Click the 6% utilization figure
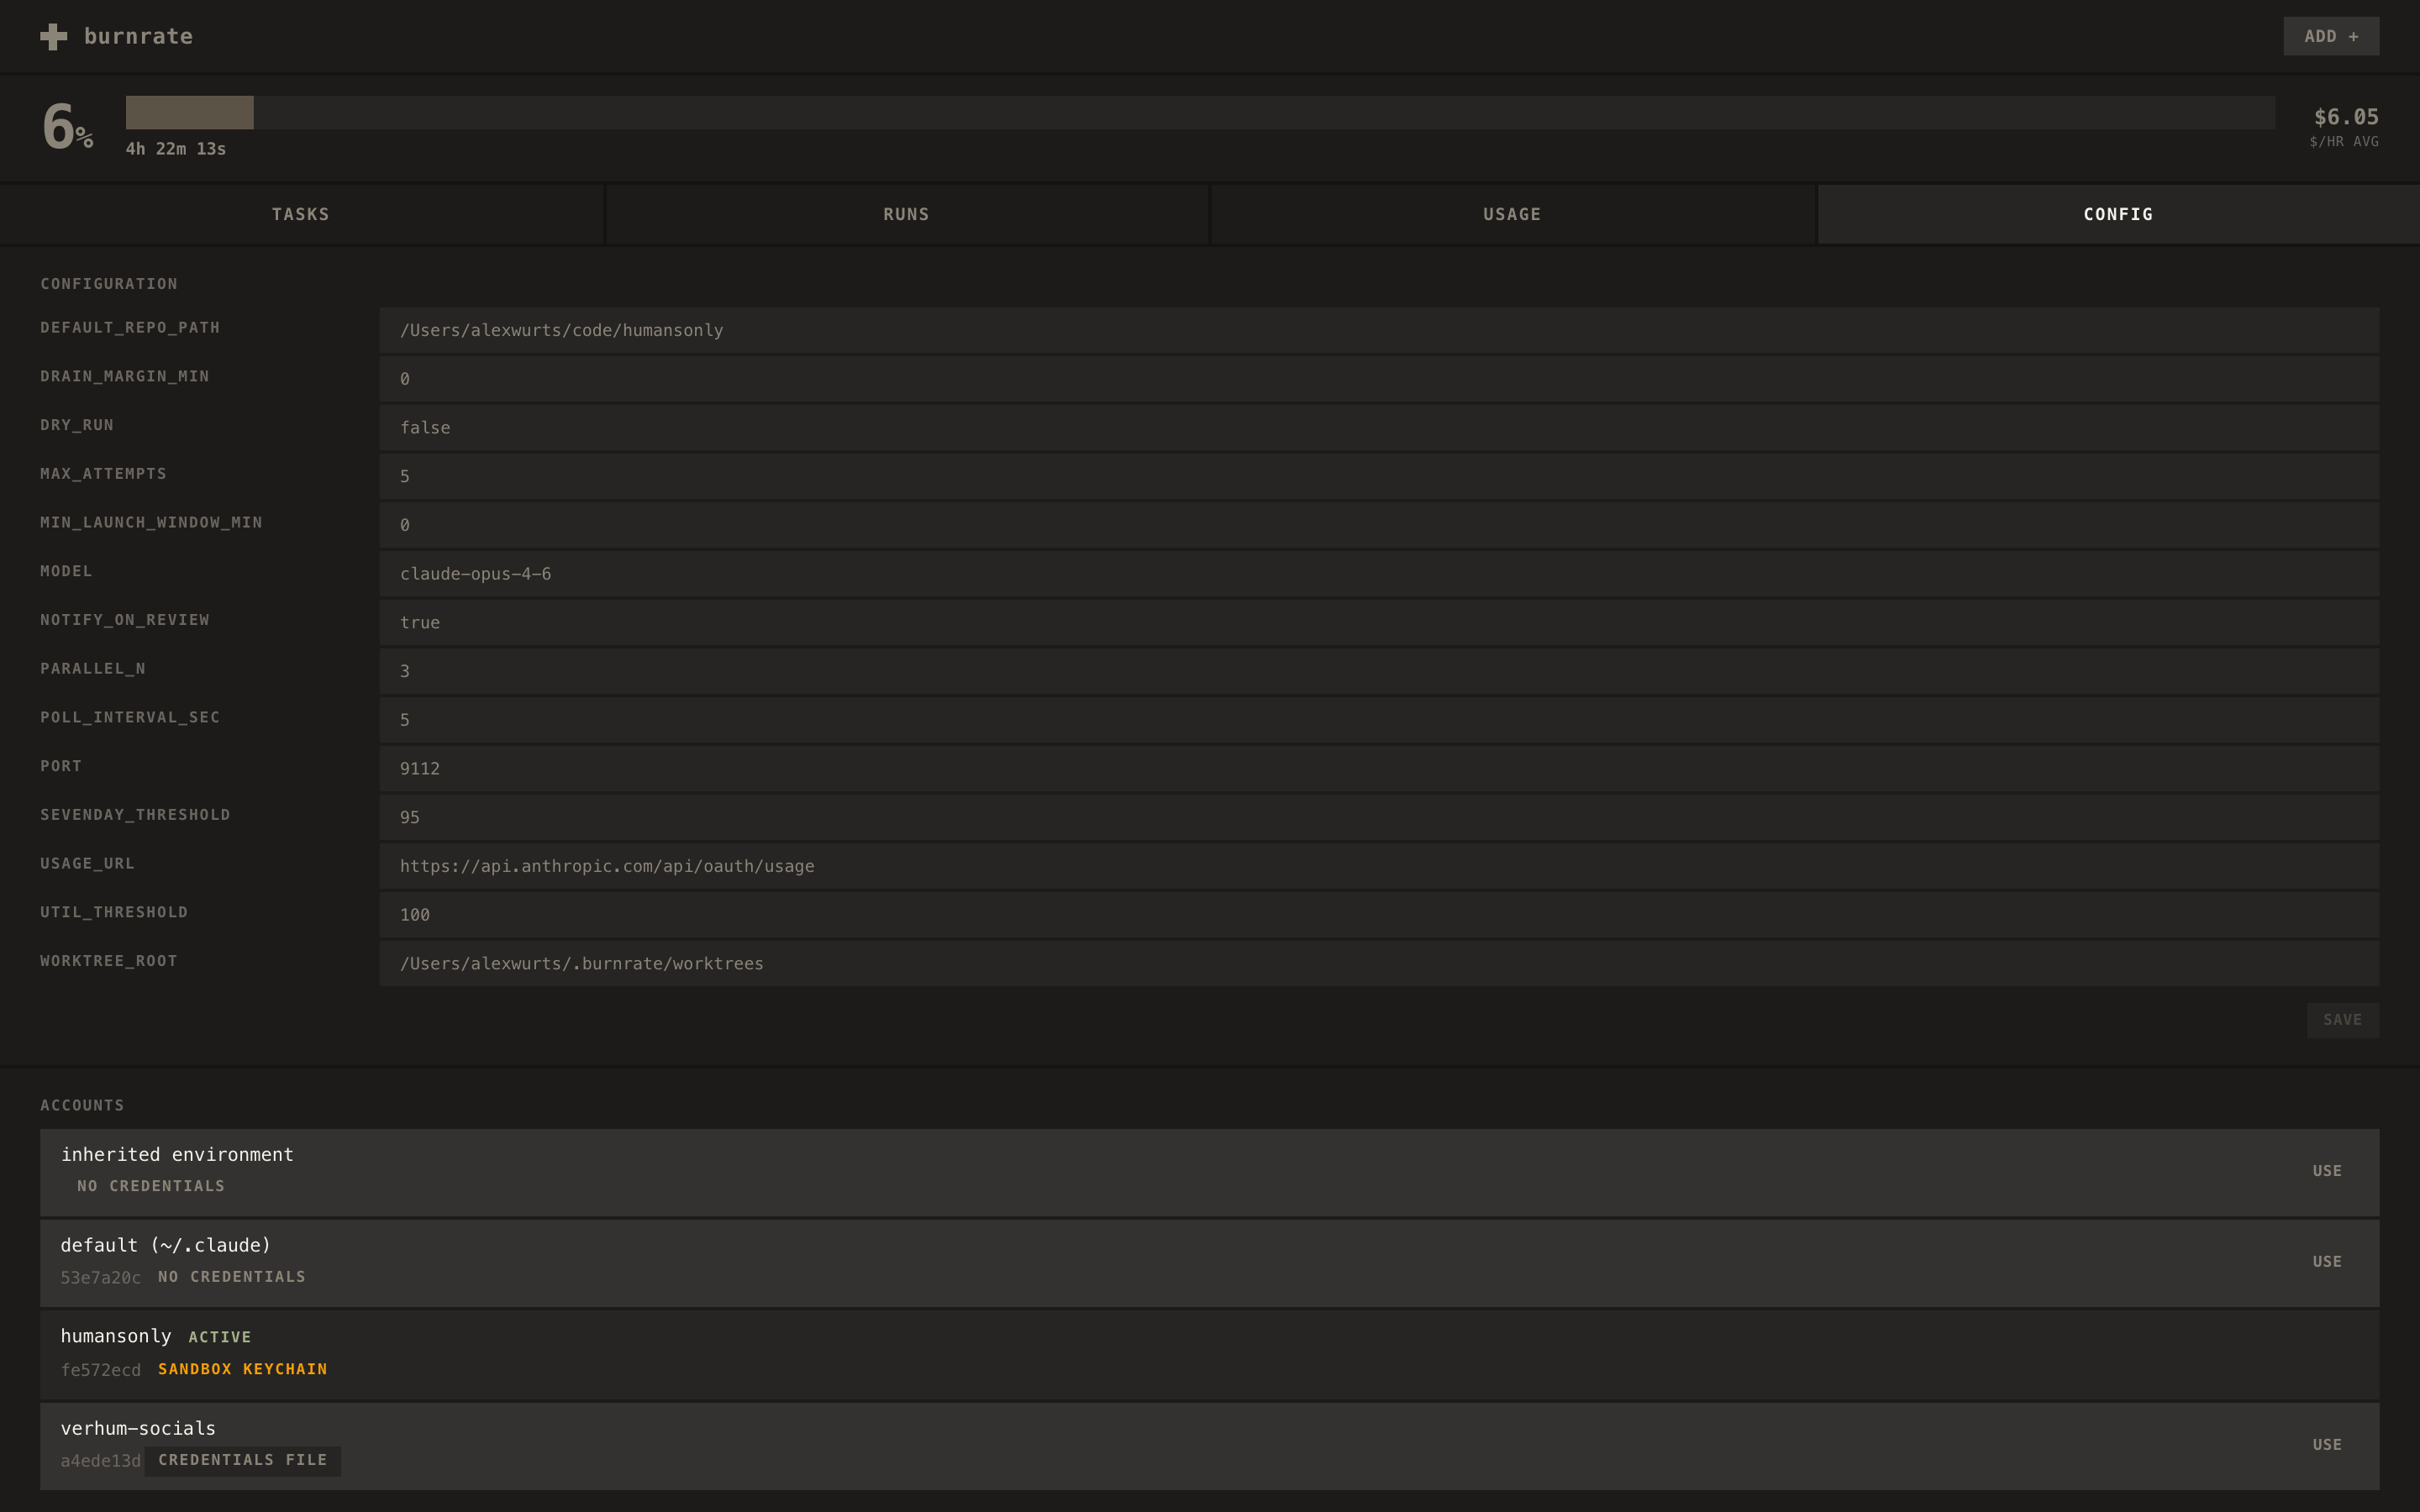This screenshot has height=1512, width=2420. [x=68, y=127]
